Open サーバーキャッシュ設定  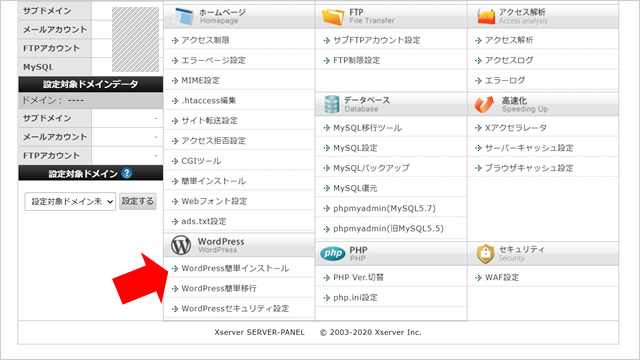pos(529,148)
